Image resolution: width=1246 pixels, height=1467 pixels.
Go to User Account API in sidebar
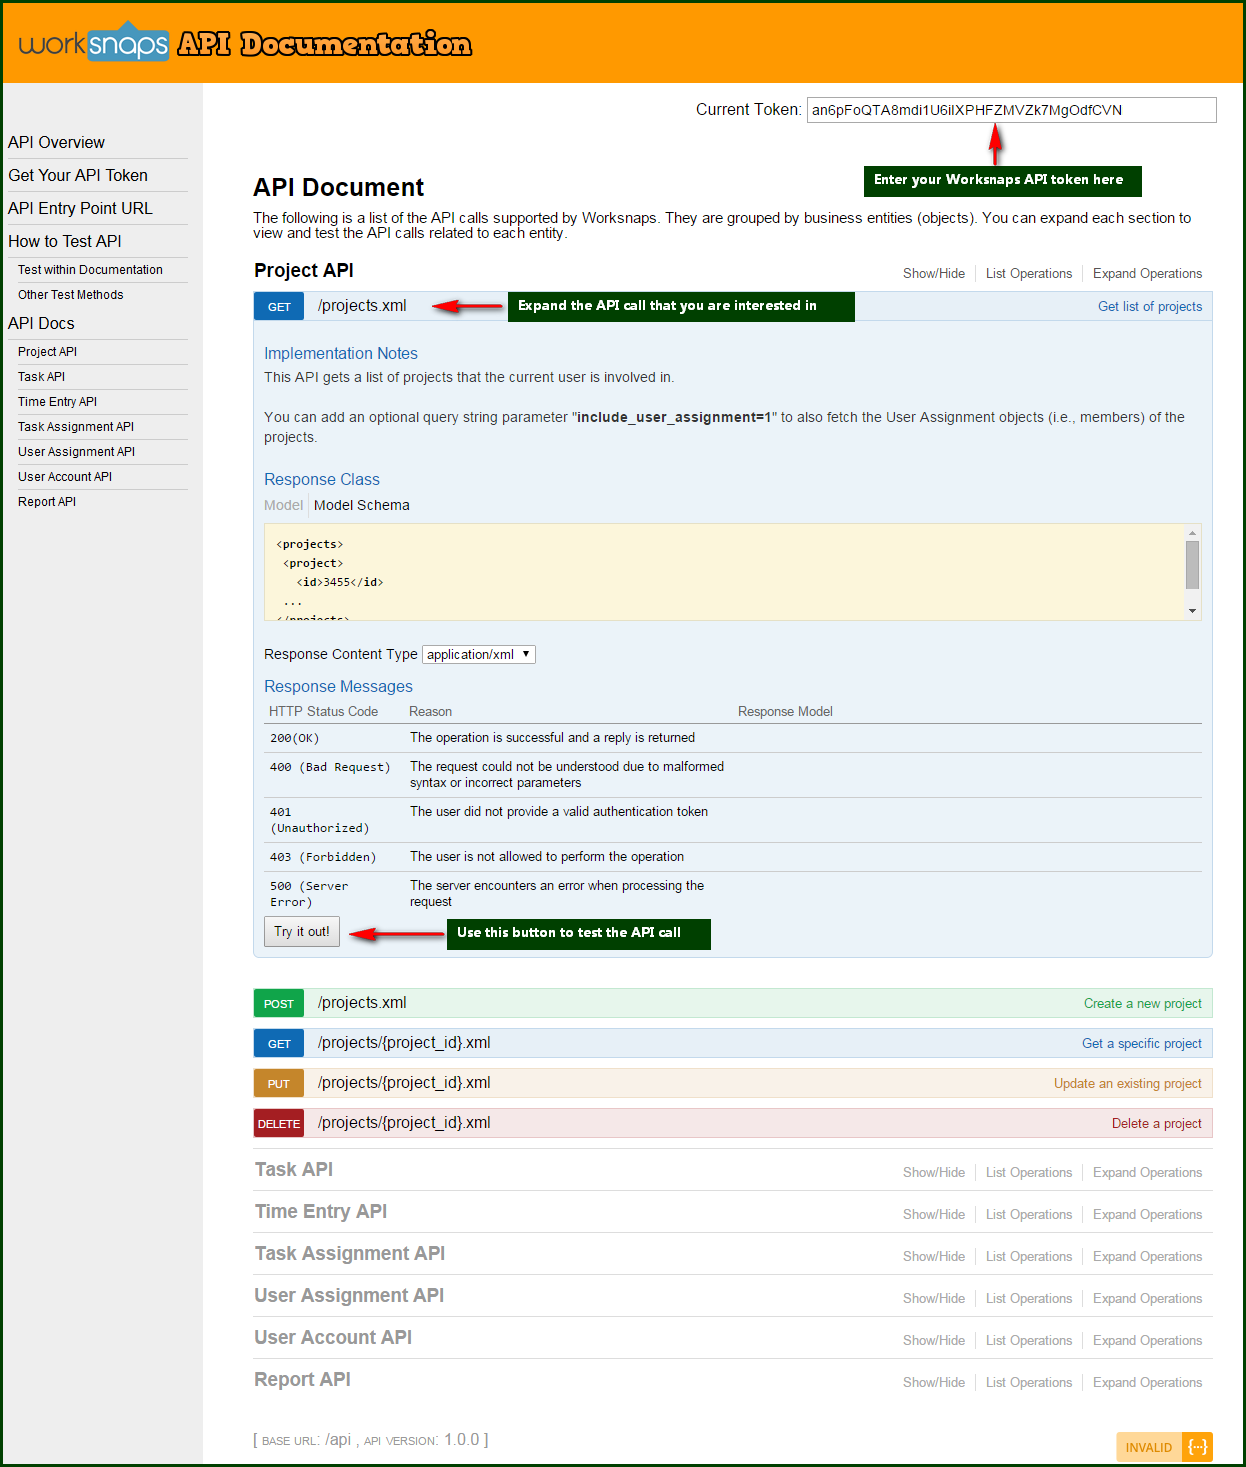[x=65, y=477]
